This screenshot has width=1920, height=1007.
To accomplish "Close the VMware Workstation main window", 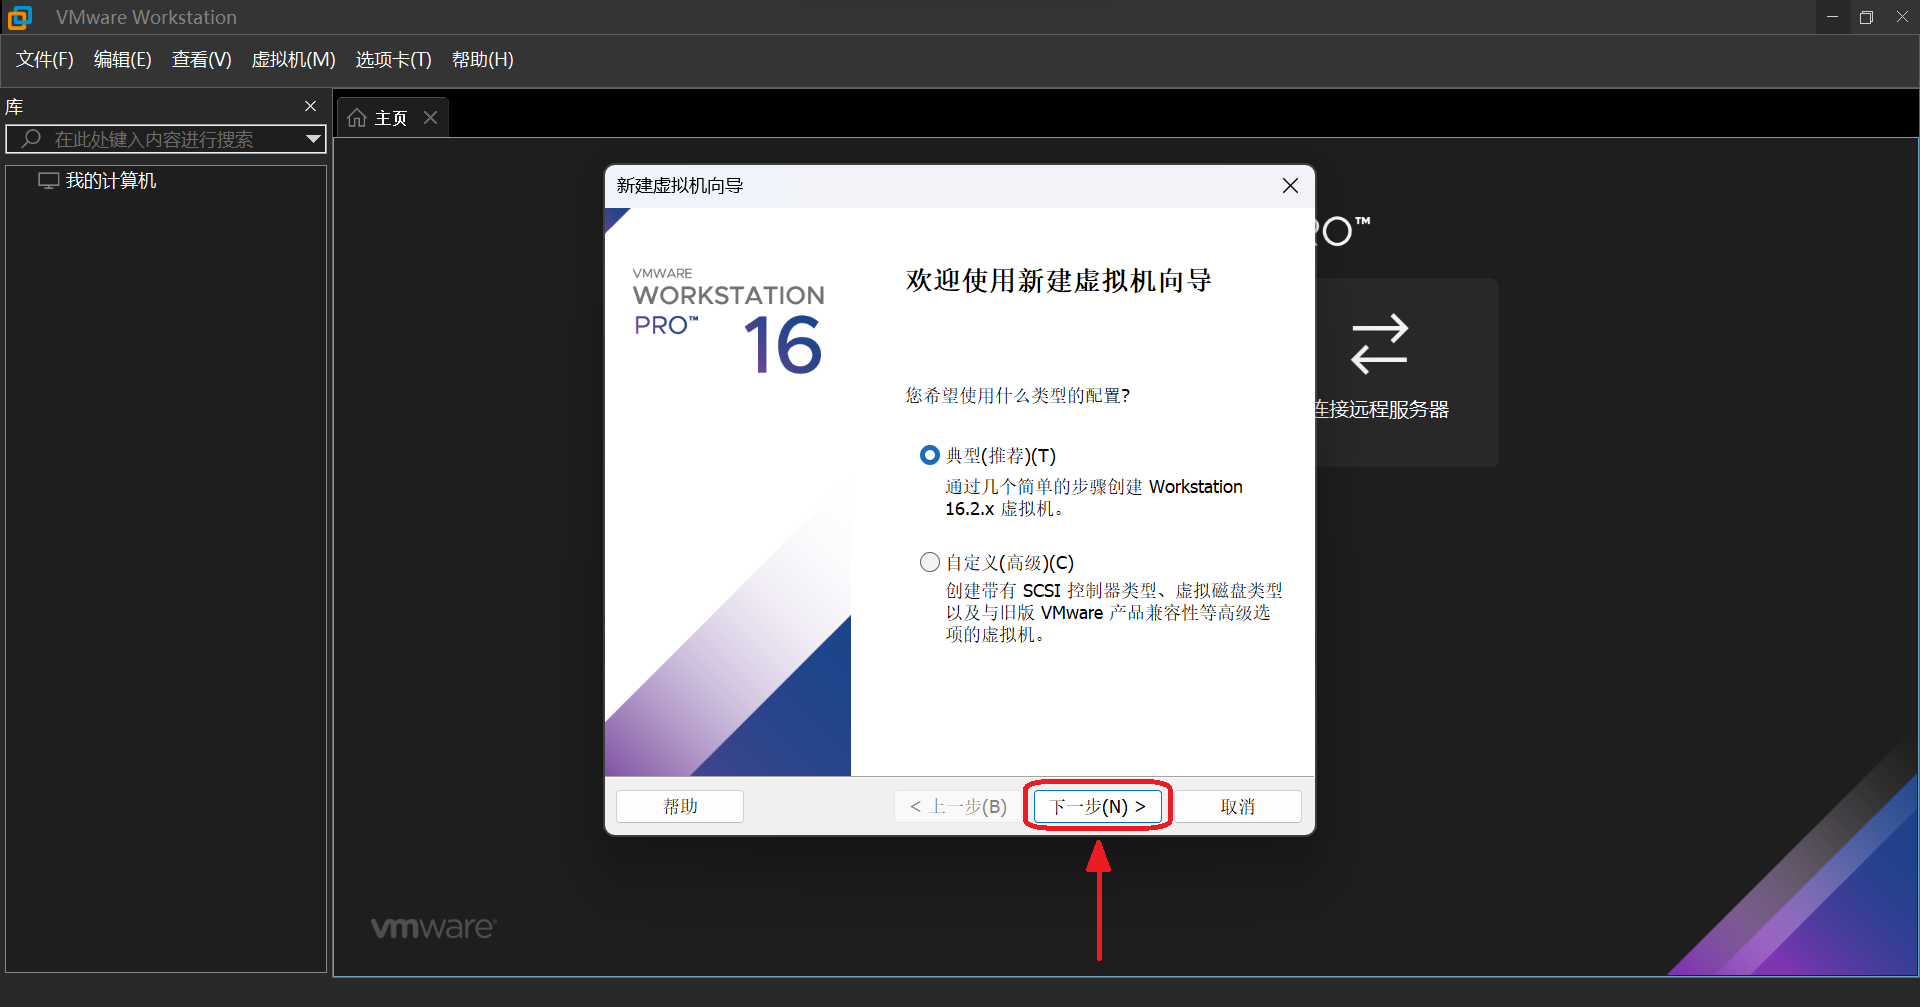I will [1902, 17].
